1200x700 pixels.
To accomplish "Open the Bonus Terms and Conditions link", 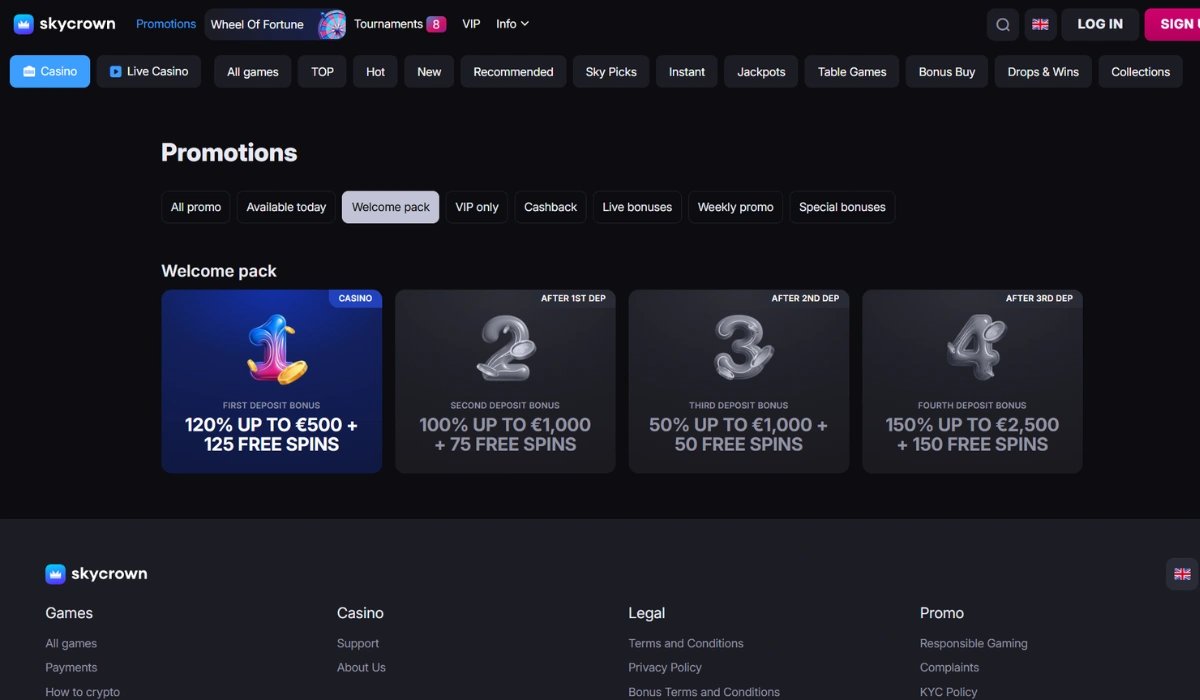I will pos(704,691).
